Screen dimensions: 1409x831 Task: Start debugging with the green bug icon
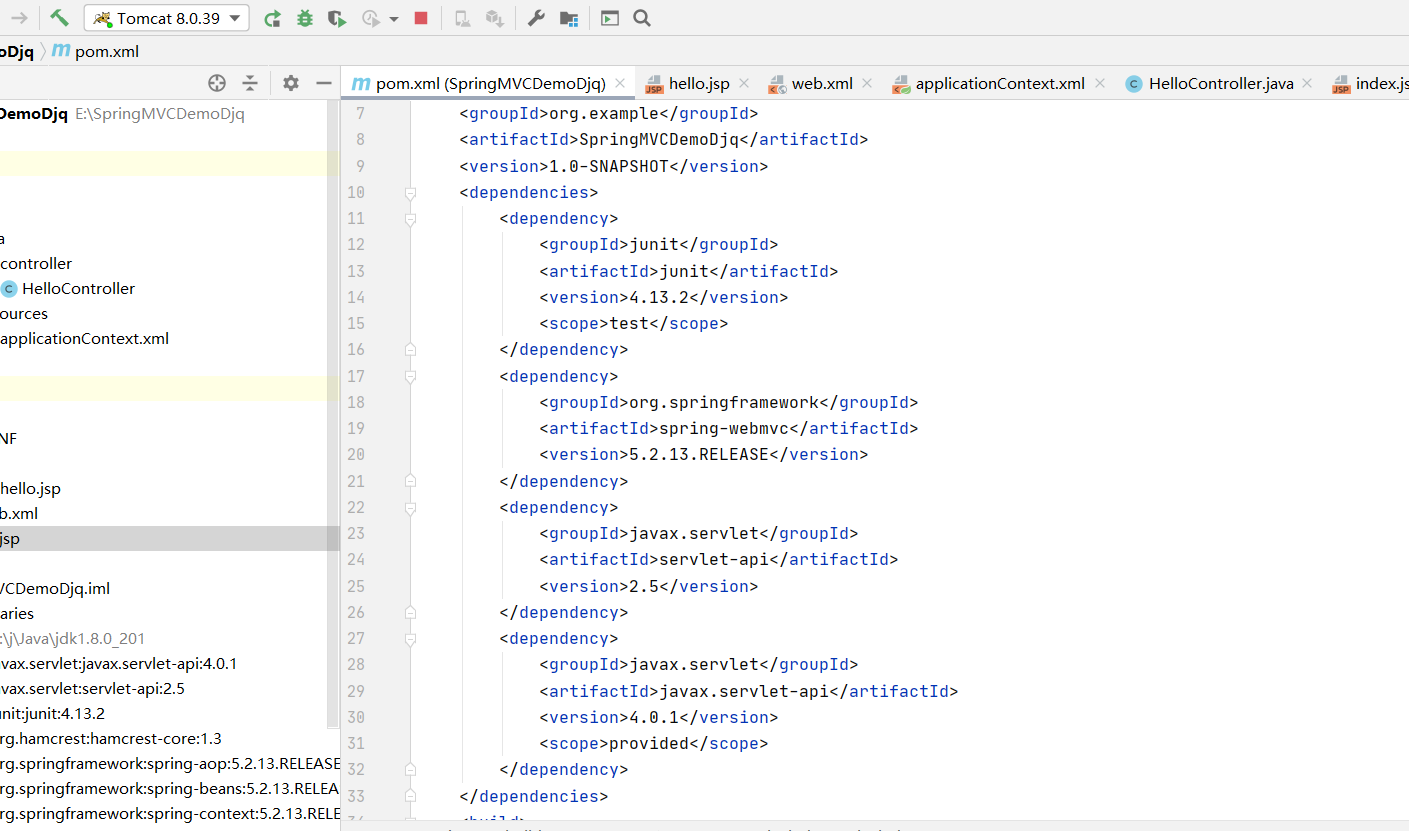[x=305, y=18]
